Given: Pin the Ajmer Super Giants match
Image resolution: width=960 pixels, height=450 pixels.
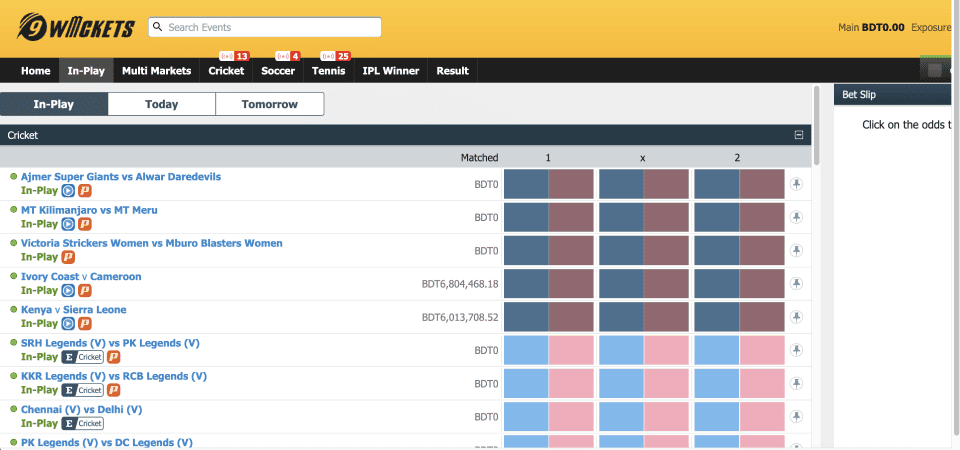Looking at the screenshot, I should [796, 184].
